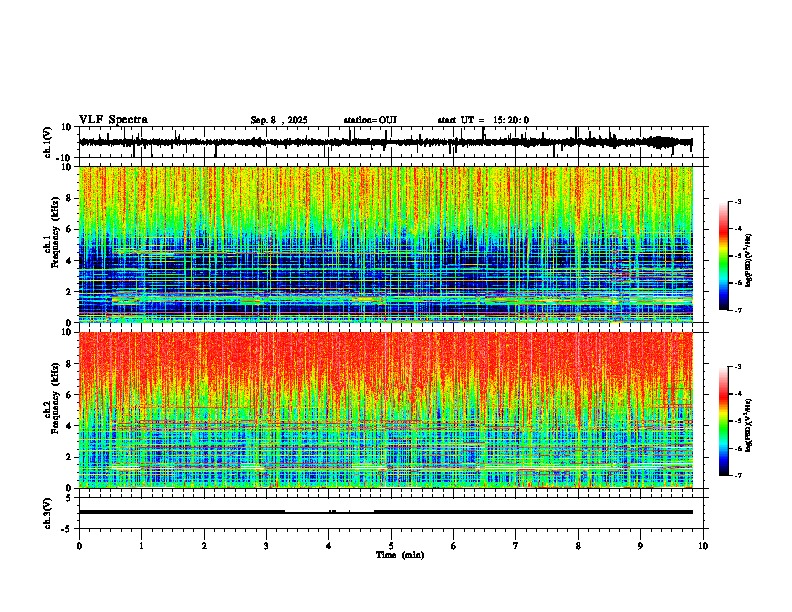The height and width of the screenshot is (612, 792).
Task: Click the "VLF Spectra" plot title
Action: coord(113,119)
